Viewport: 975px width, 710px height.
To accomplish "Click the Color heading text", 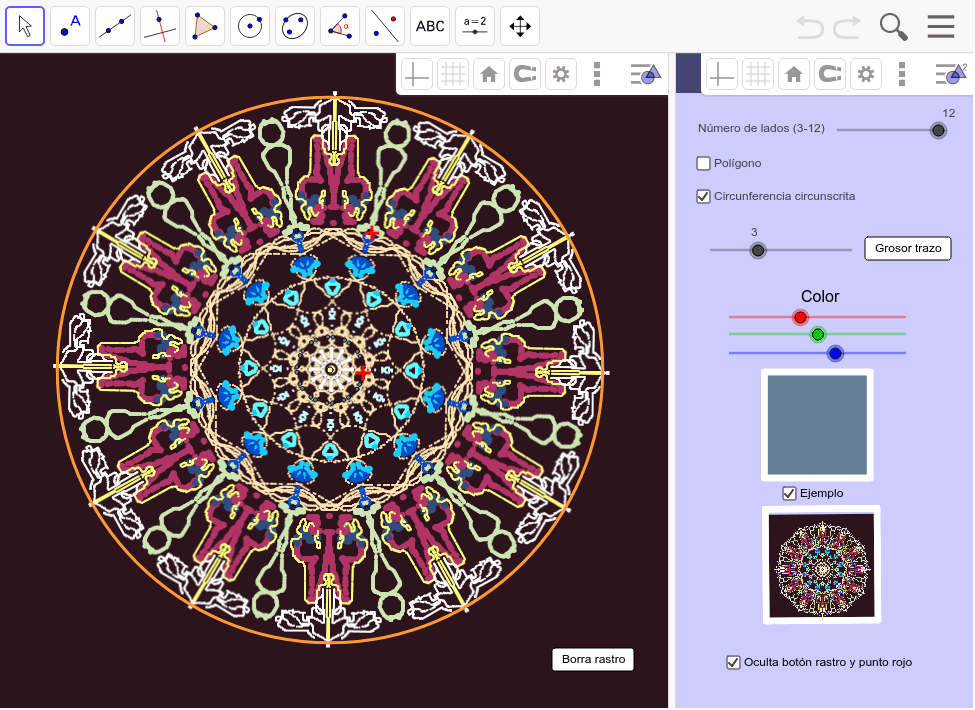I will pos(820,297).
